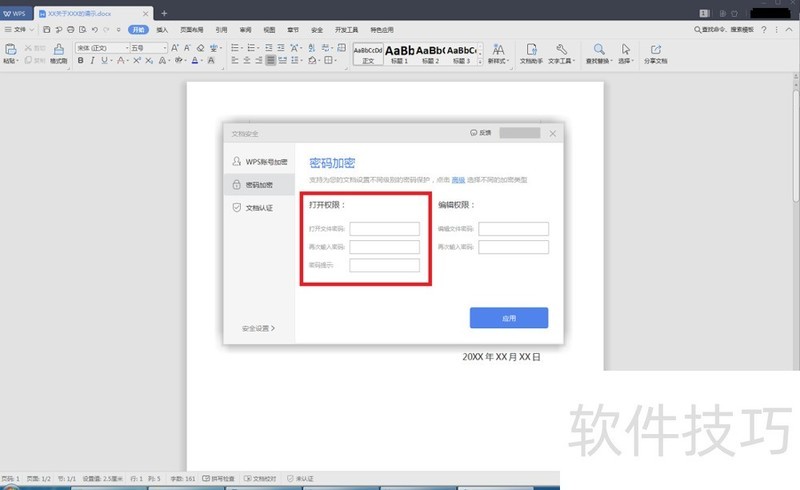This screenshot has width=800, height=490.
Task: Click the 打开文件密码 (open password) field
Action: (x=385, y=229)
